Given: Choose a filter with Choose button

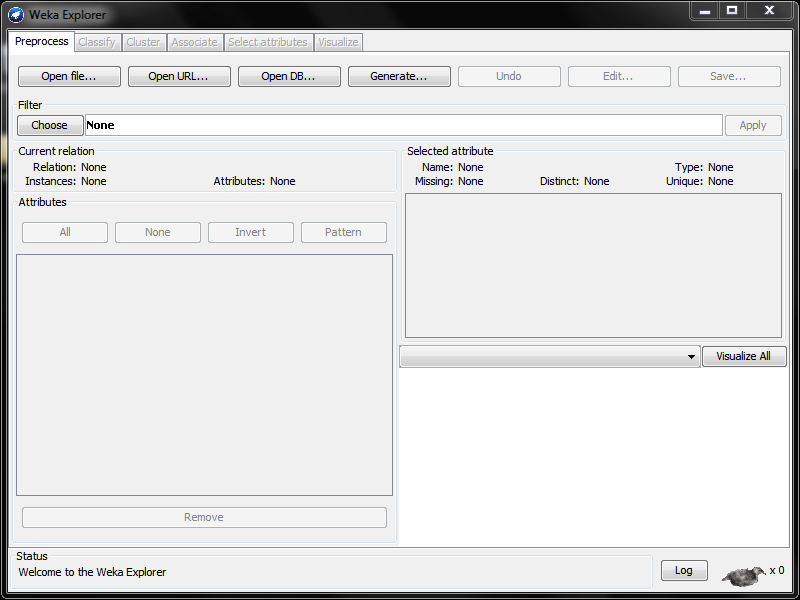Looking at the screenshot, I should tap(50, 125).
